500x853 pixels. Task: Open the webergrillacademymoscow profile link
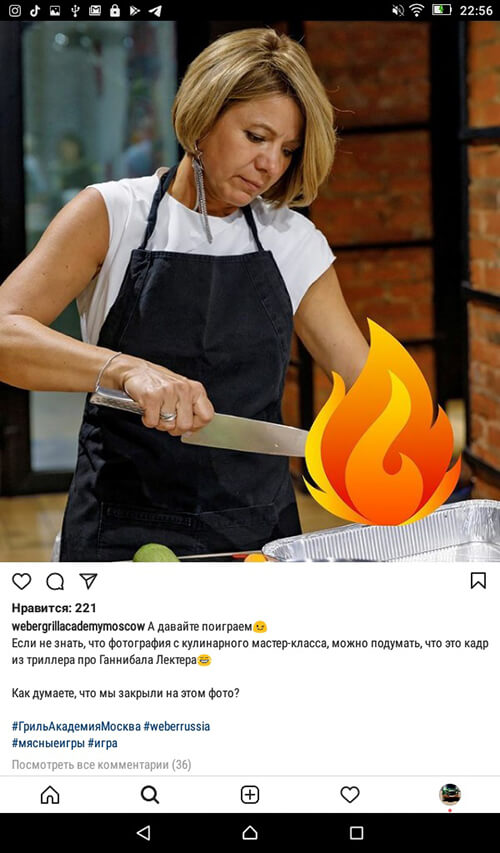coord(78,626)
